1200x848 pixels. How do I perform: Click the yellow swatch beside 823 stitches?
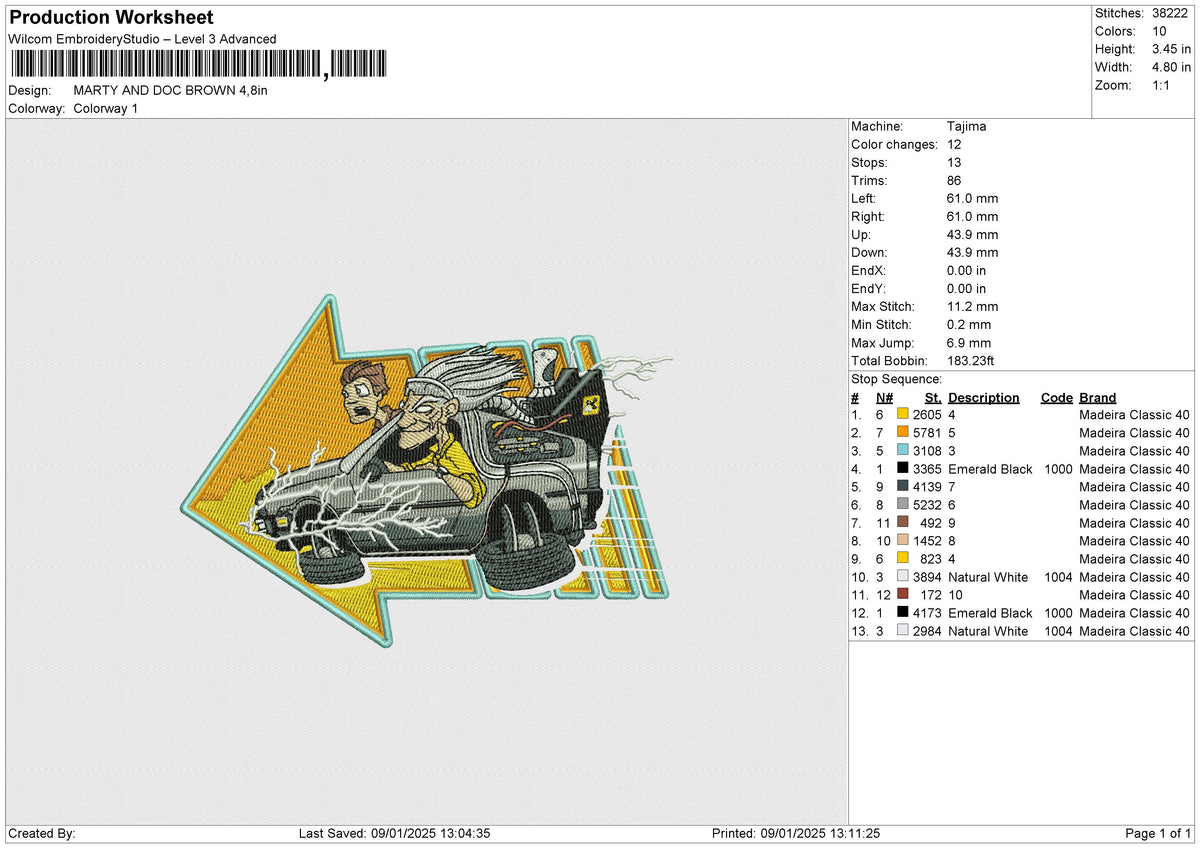pyautogui.click(x=903, y=559)
